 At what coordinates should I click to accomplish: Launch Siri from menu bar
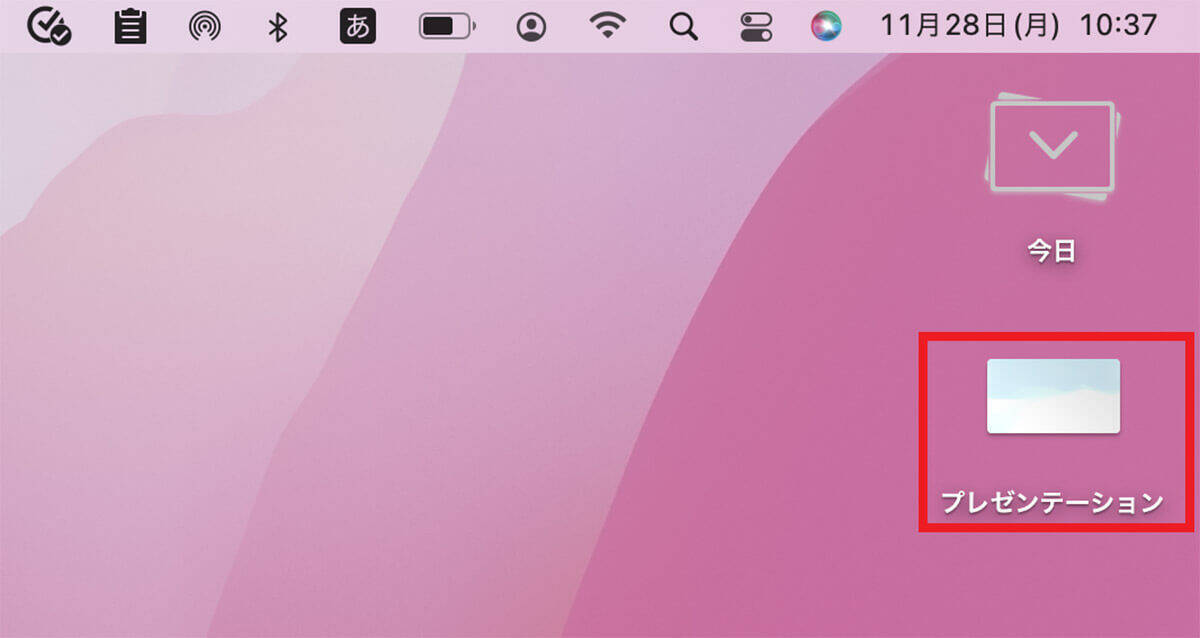827,27
